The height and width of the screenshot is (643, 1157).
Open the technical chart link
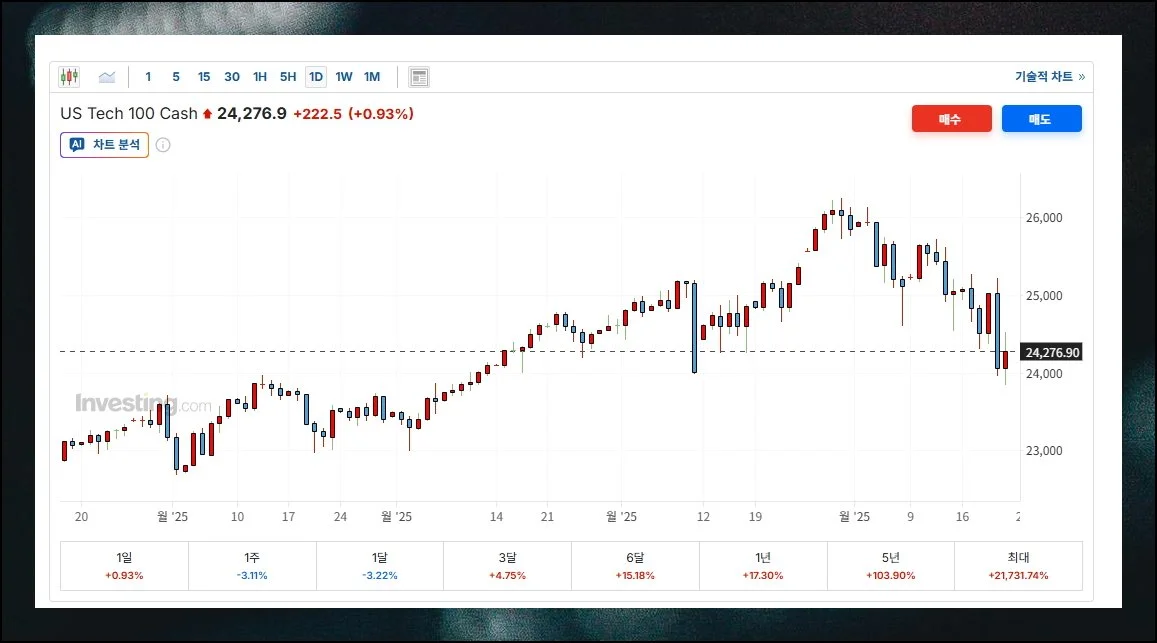[1049, 77]
